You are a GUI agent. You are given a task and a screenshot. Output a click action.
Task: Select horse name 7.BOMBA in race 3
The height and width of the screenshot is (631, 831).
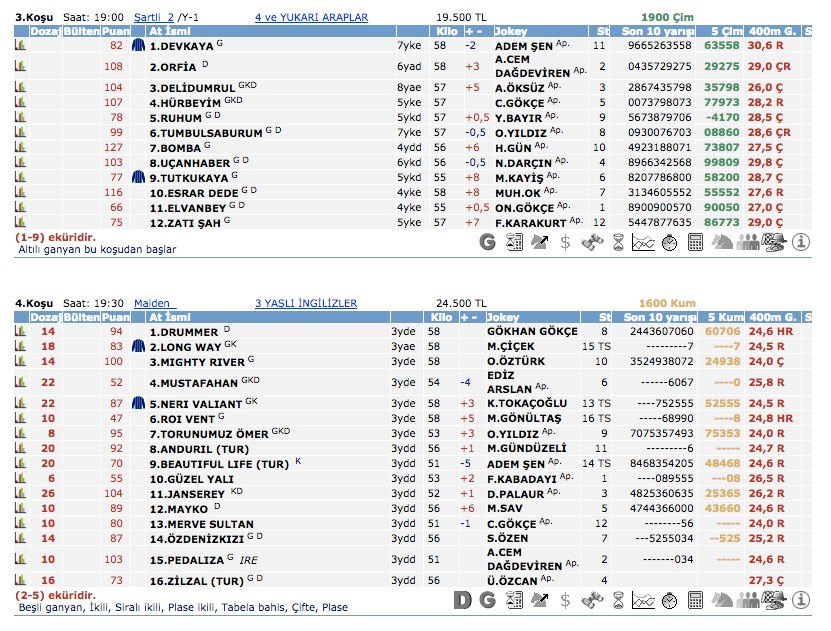click(176, 148)
